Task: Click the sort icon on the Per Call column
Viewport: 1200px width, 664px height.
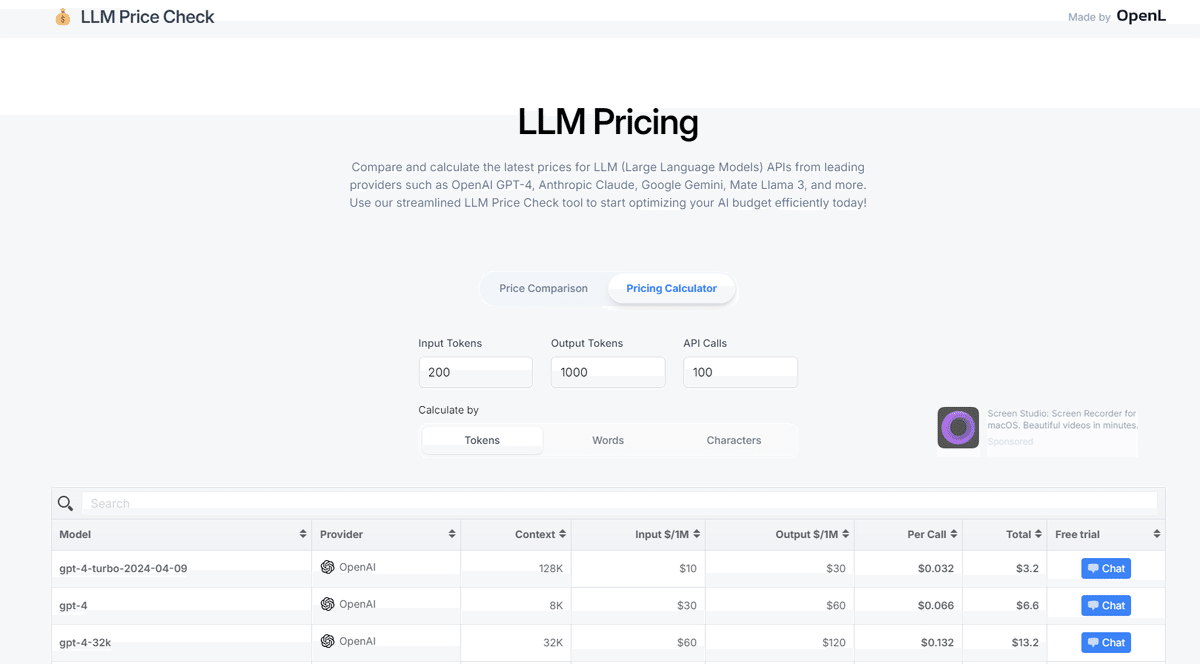Action: coord(952,534)
